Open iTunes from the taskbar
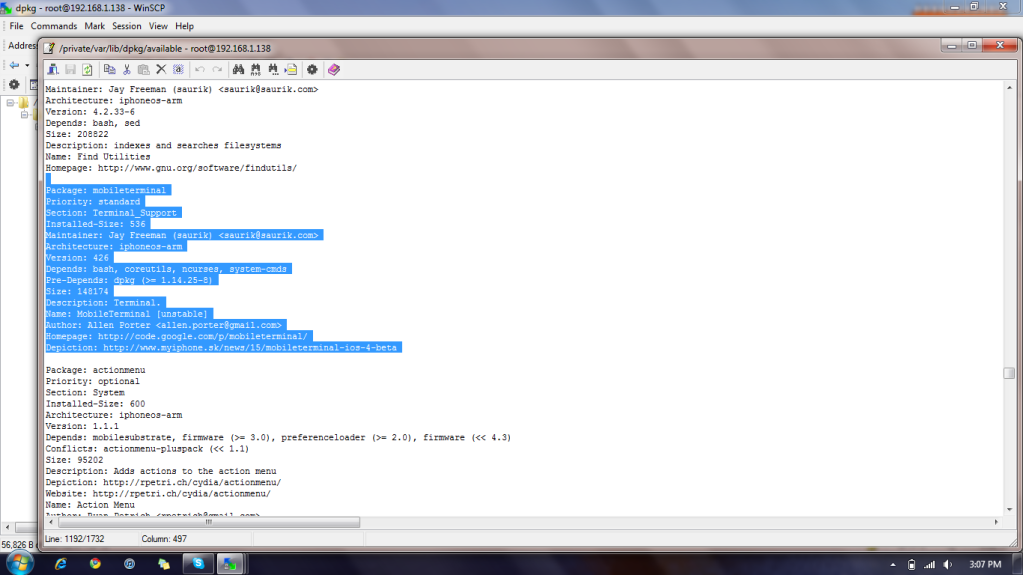 click(x=129, y=564)
